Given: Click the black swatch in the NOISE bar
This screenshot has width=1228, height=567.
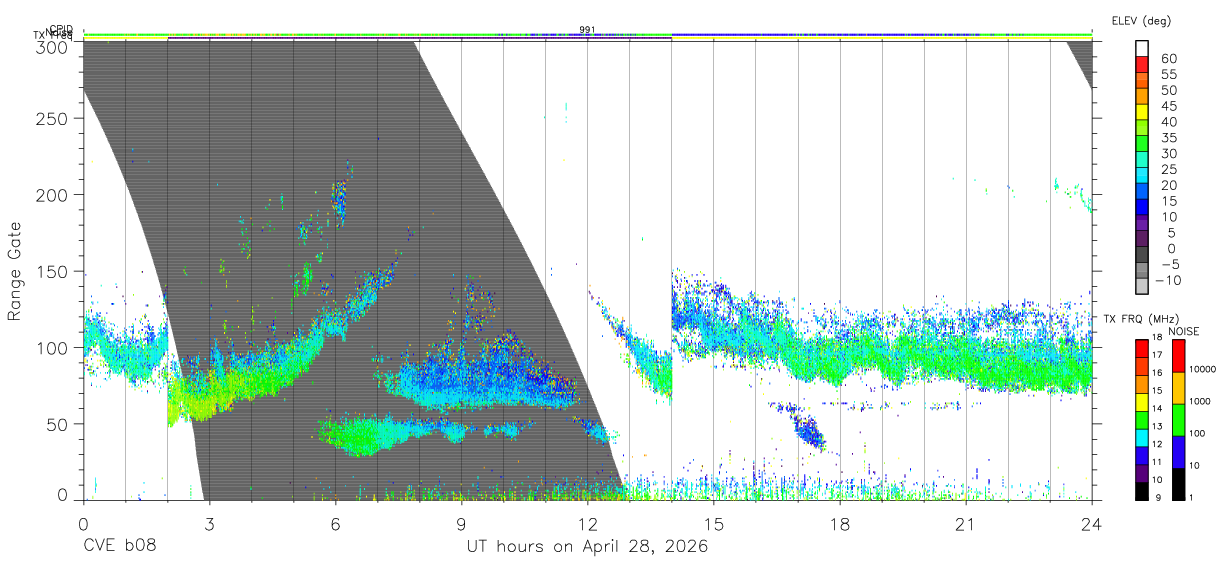Looking at the screenshot, I should click(1180, 484).
